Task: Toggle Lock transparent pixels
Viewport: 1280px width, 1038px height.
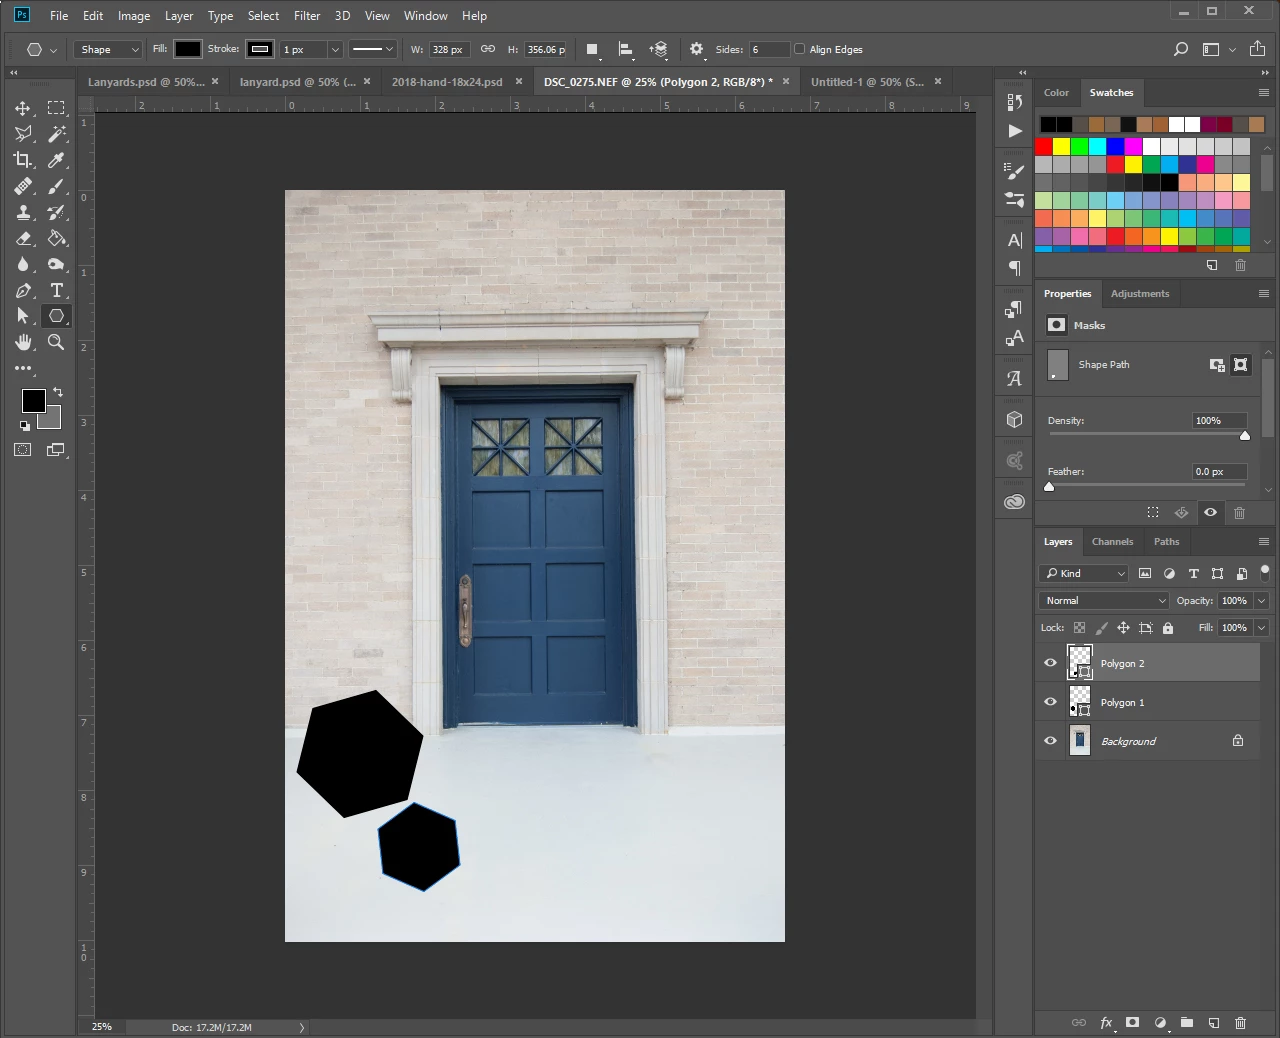Action: (1079, 628)
